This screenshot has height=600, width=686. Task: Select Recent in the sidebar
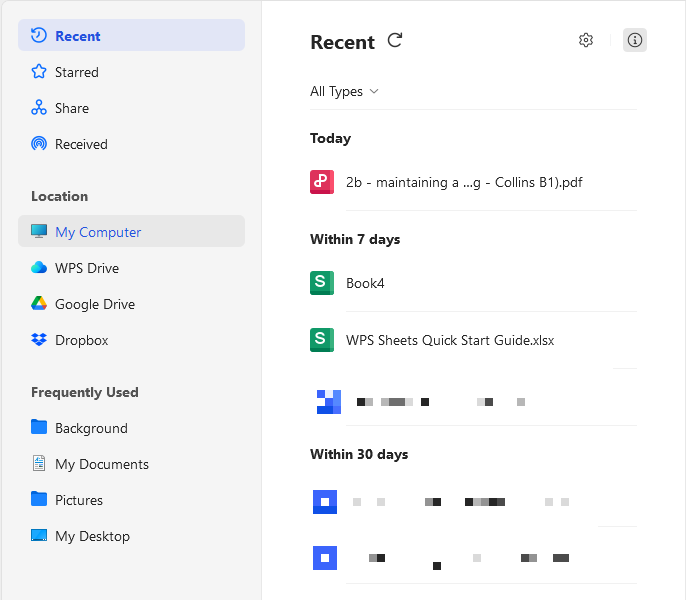click(78, 36)
